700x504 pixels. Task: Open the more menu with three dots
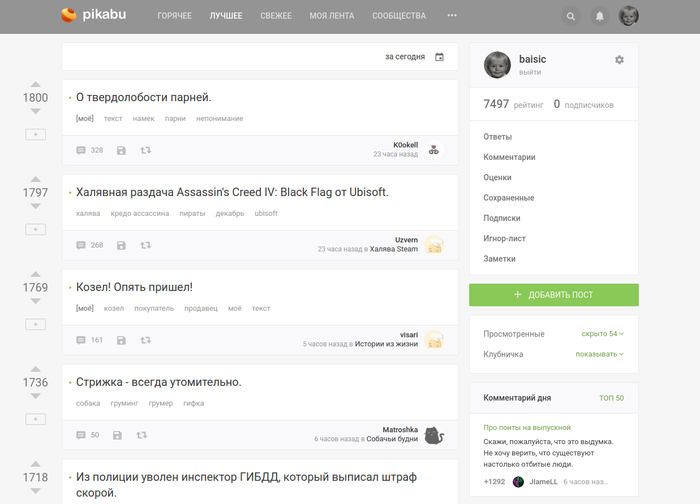pyautogui.click(x=452, y=16)
